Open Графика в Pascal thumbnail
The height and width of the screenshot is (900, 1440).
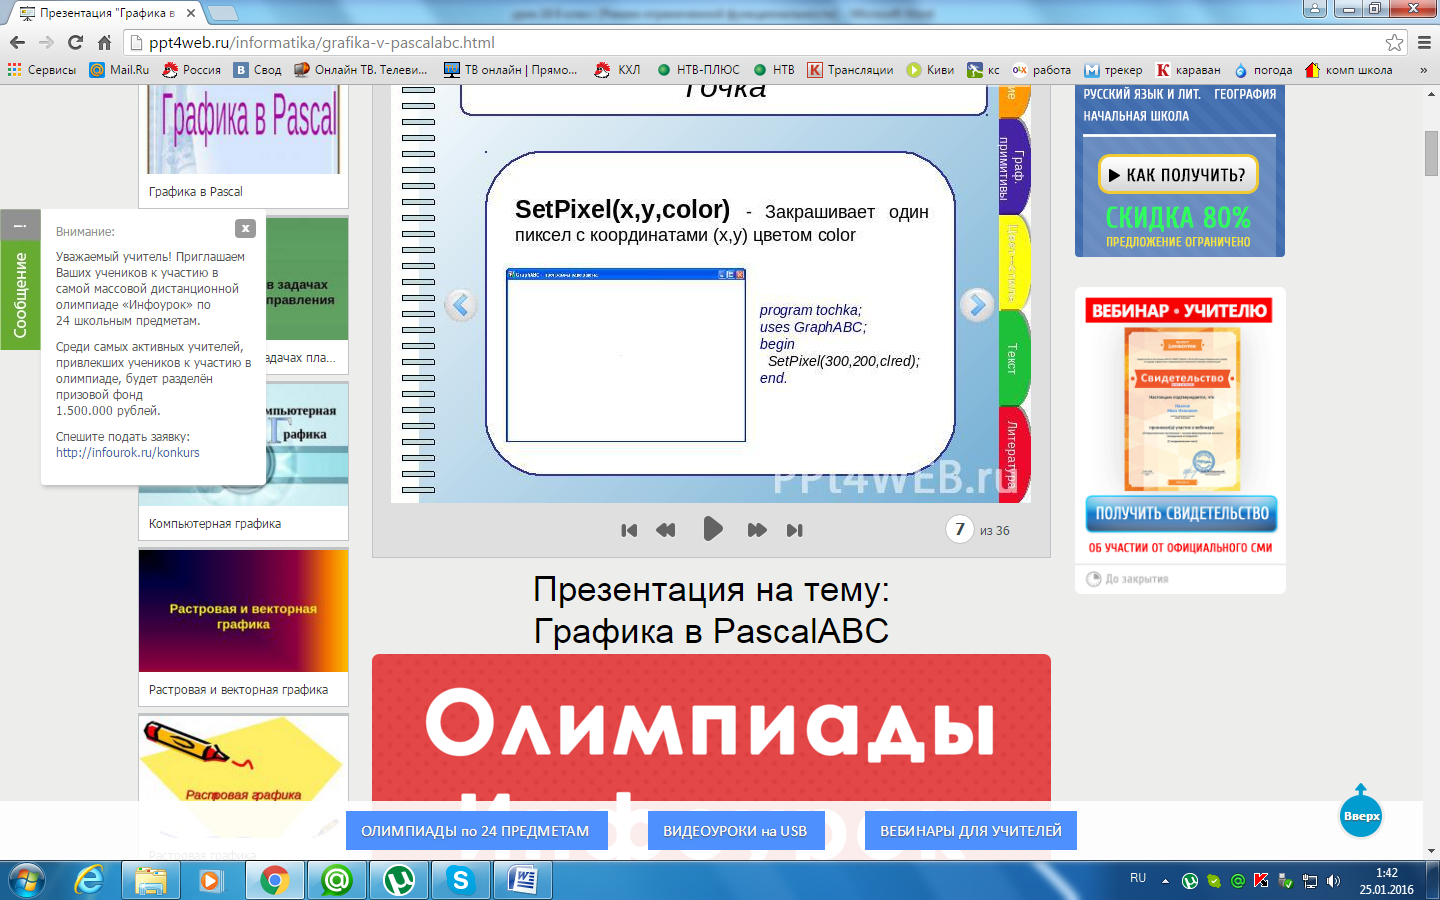pyautogui.click(x=244, y=129)
